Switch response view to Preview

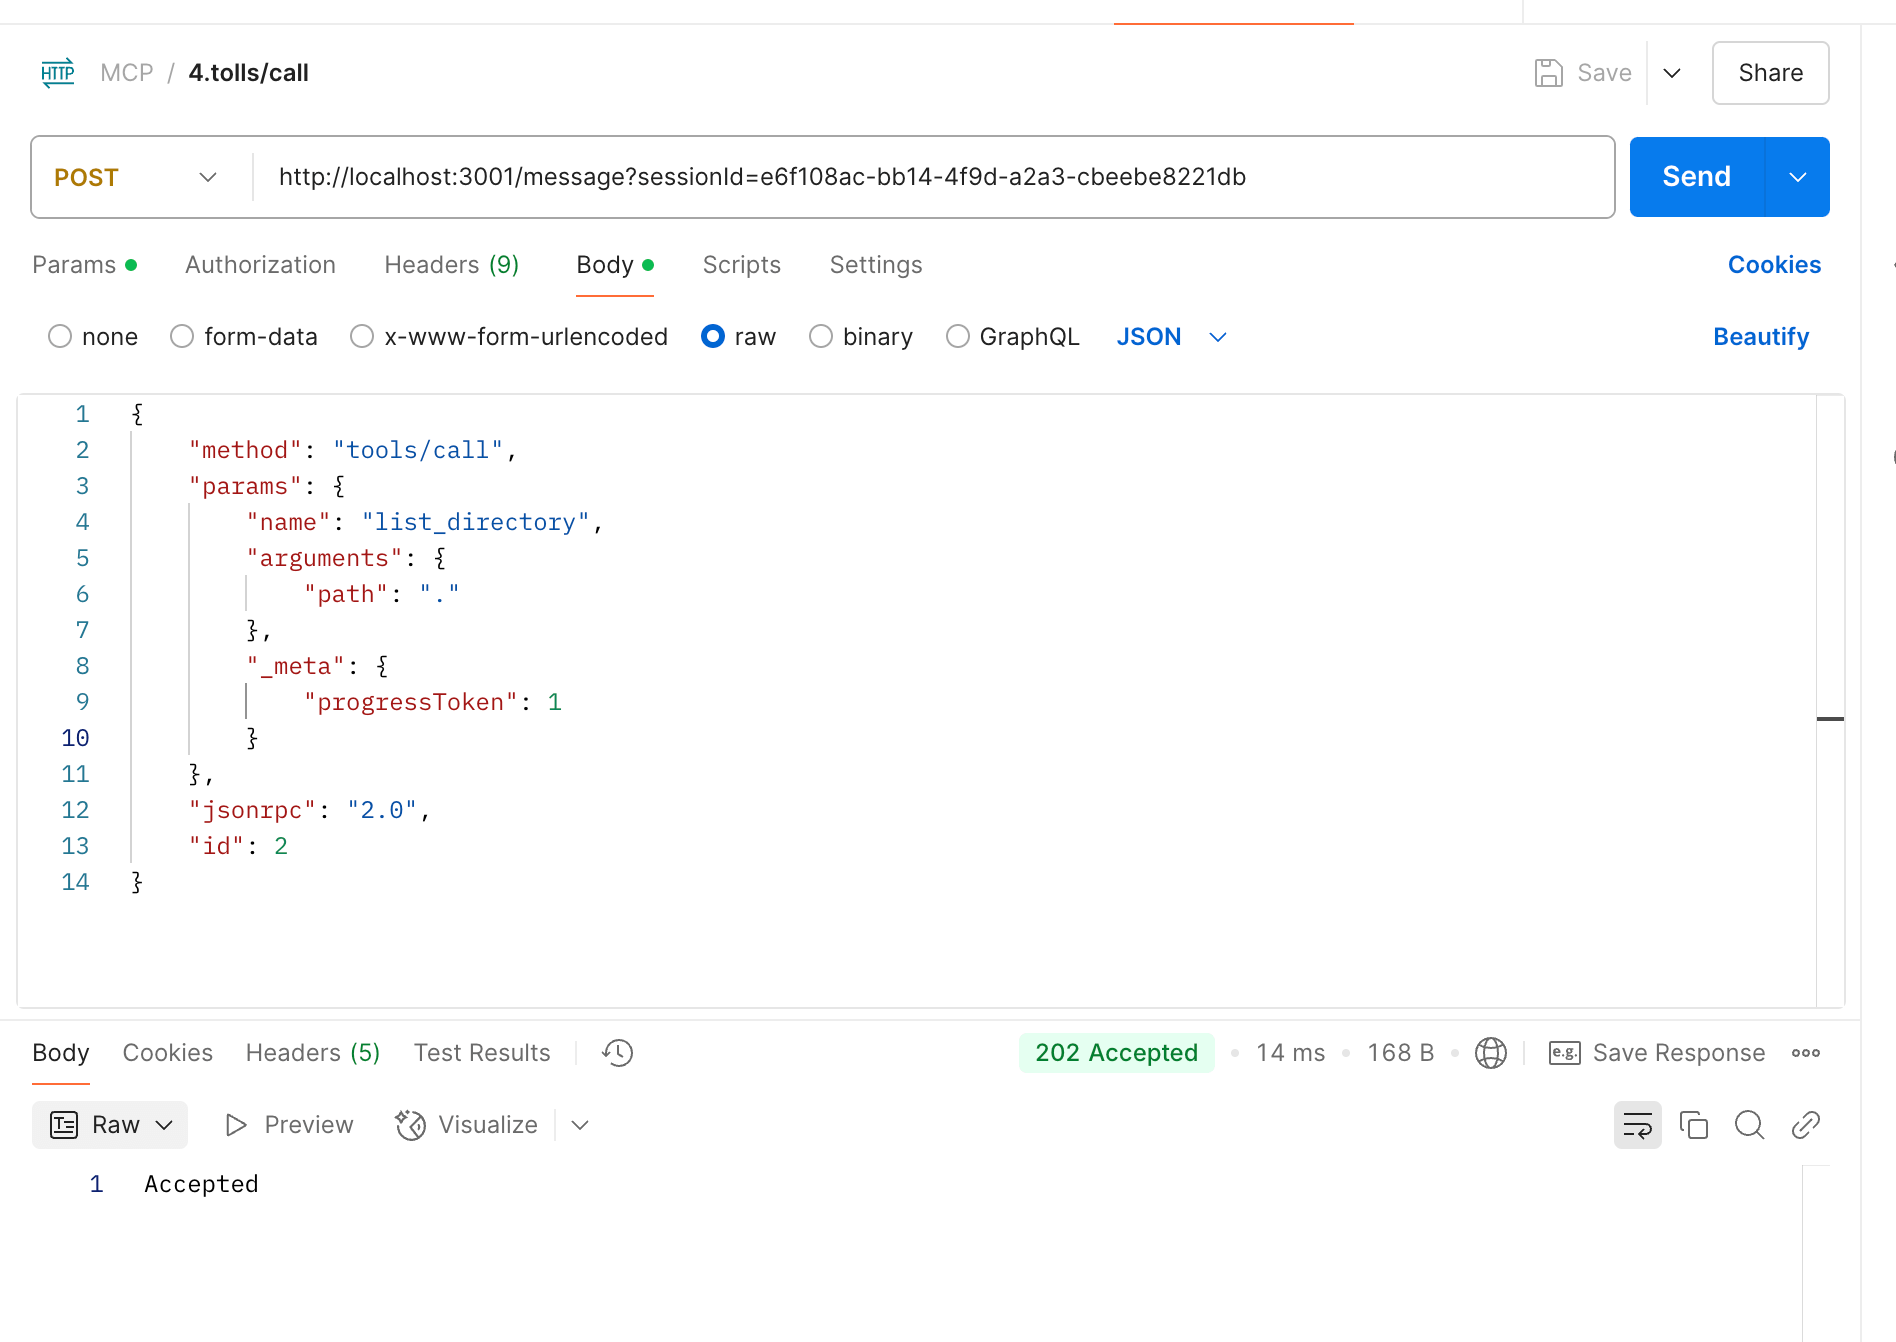pos(289,1125)
